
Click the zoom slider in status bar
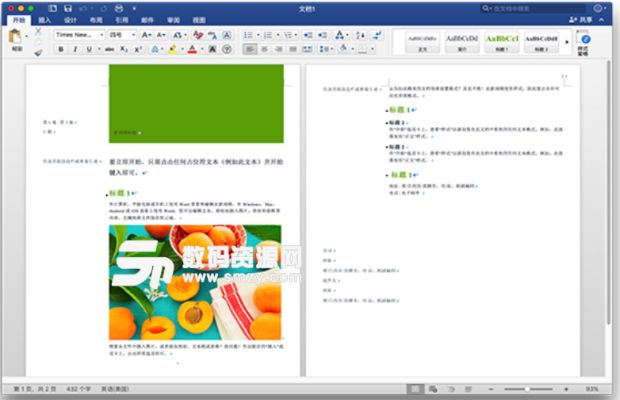click(x=542, y=388)
